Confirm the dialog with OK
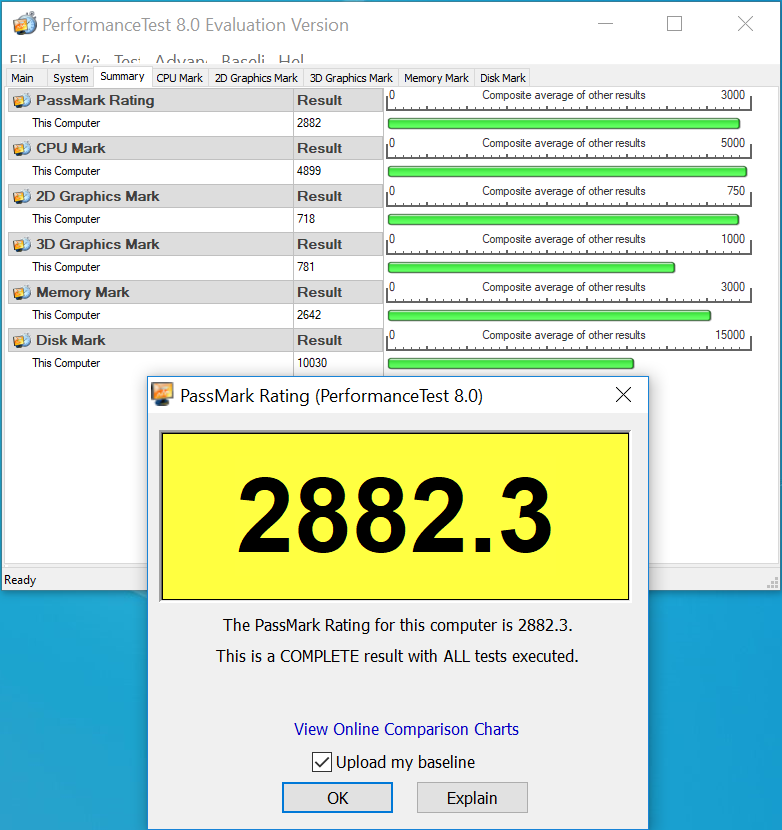The image size is (782, 830). [337, 797]
